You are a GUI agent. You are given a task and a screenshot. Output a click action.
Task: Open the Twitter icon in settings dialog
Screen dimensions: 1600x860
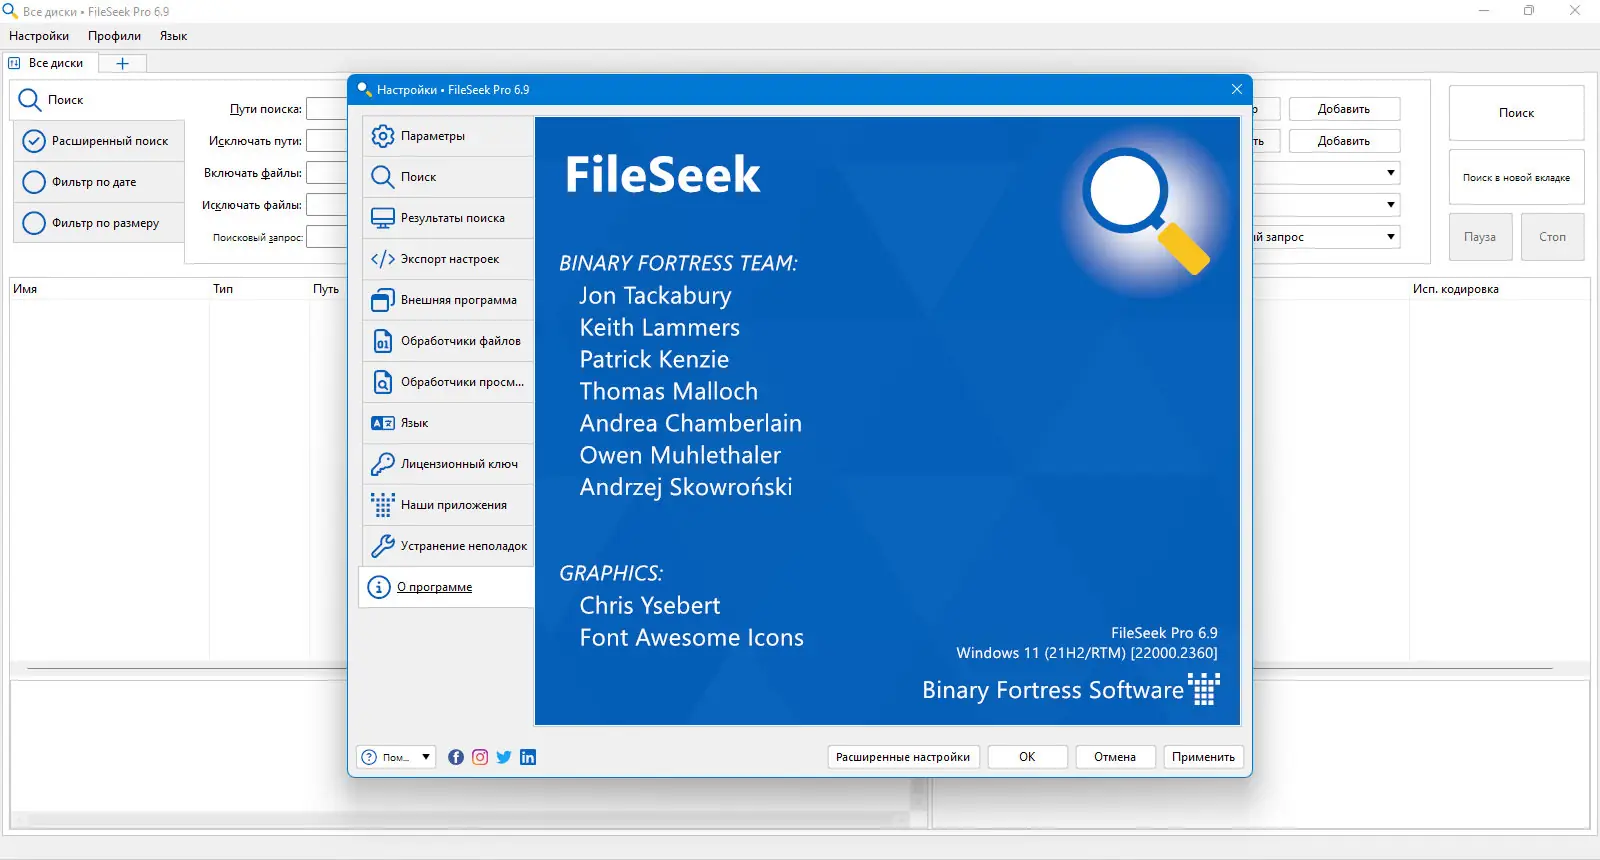[504, 757]
